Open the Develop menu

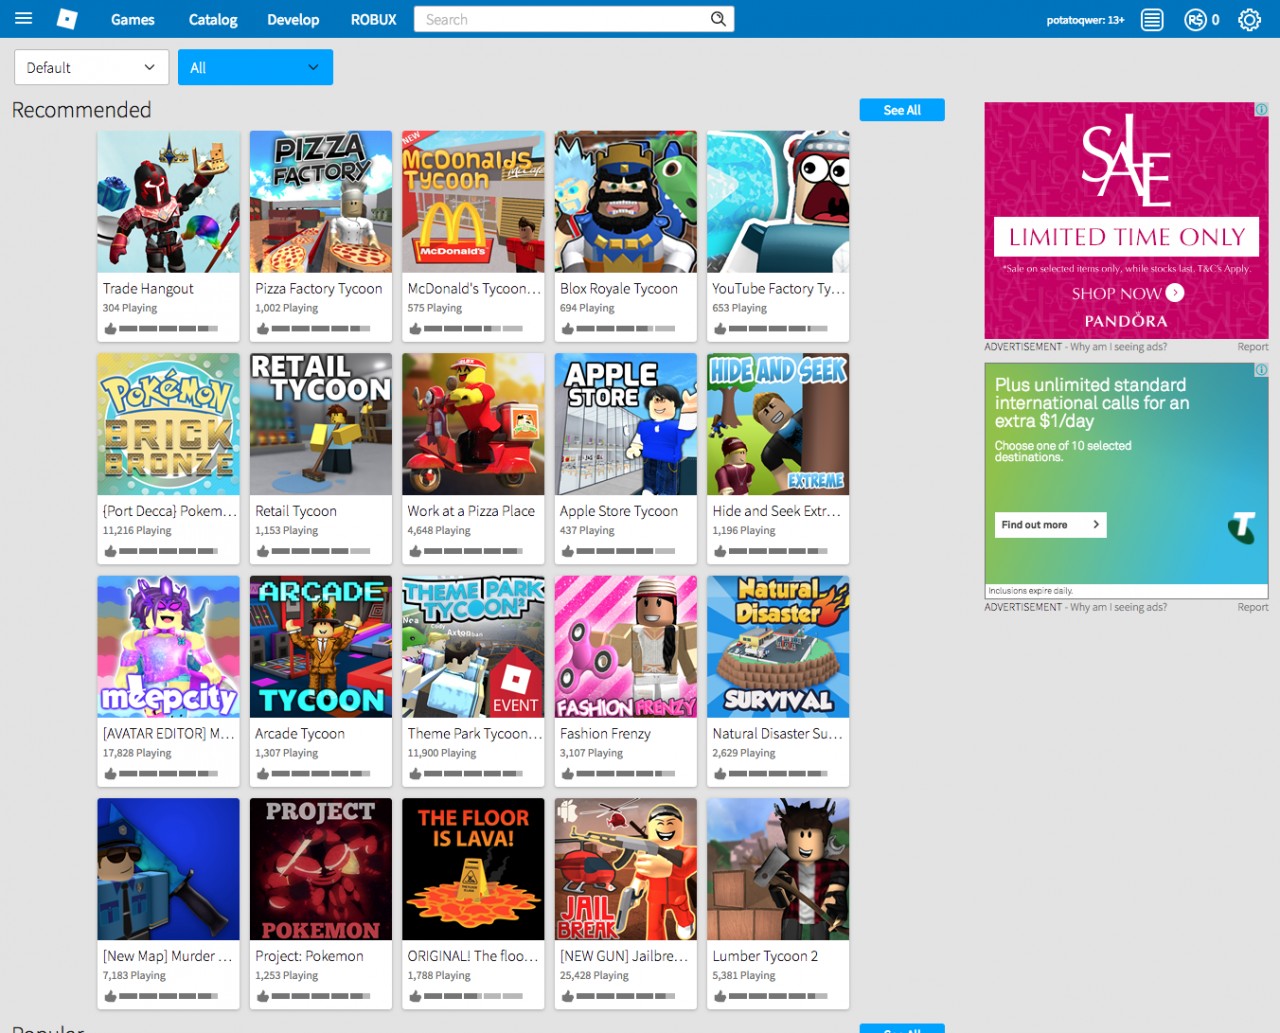coord(293,19)
